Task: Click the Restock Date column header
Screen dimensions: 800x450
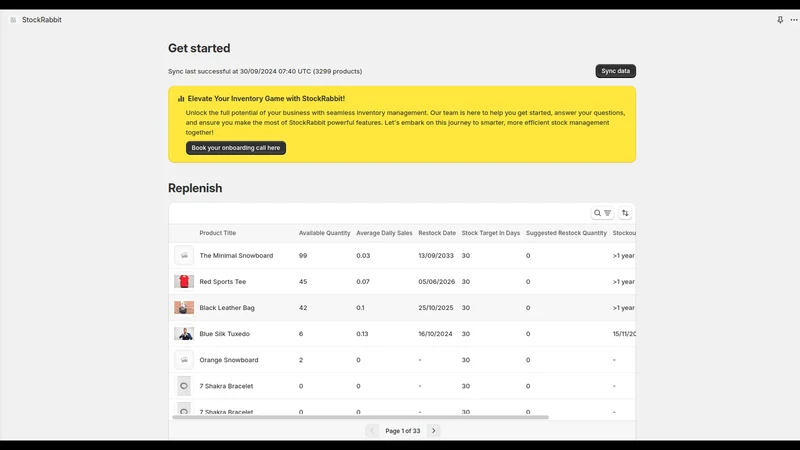Action: 437,233
